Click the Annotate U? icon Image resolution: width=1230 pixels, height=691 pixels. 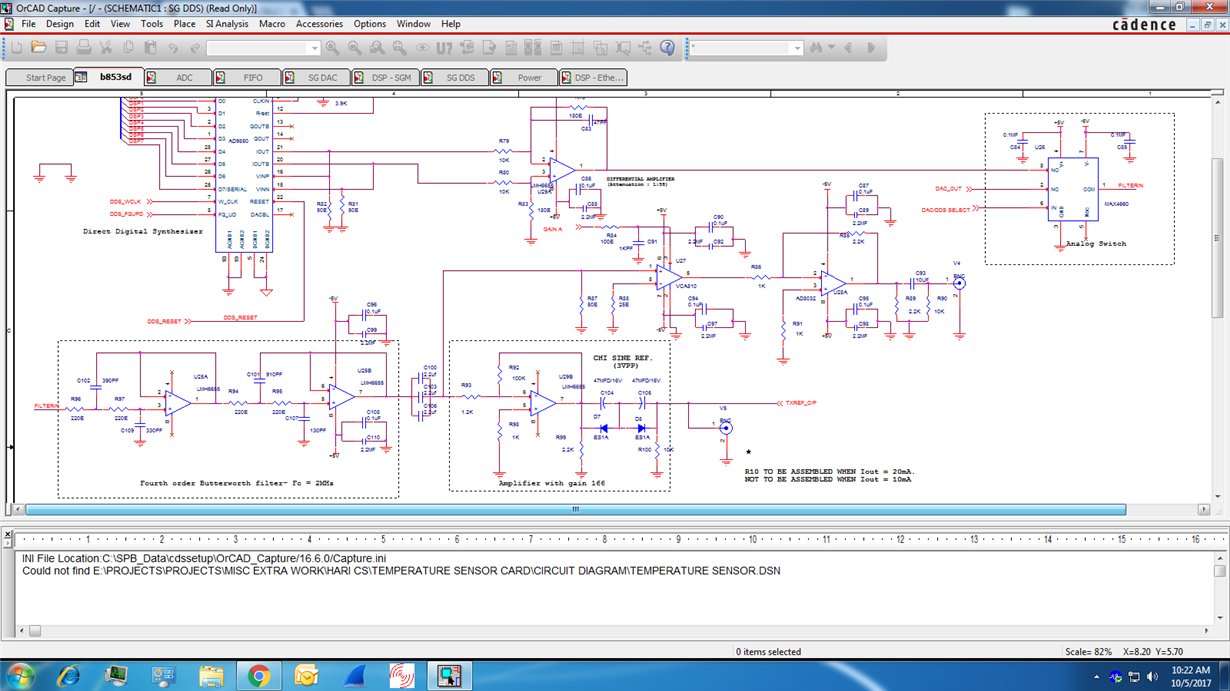pyautogui.click(x=444, y=47)
